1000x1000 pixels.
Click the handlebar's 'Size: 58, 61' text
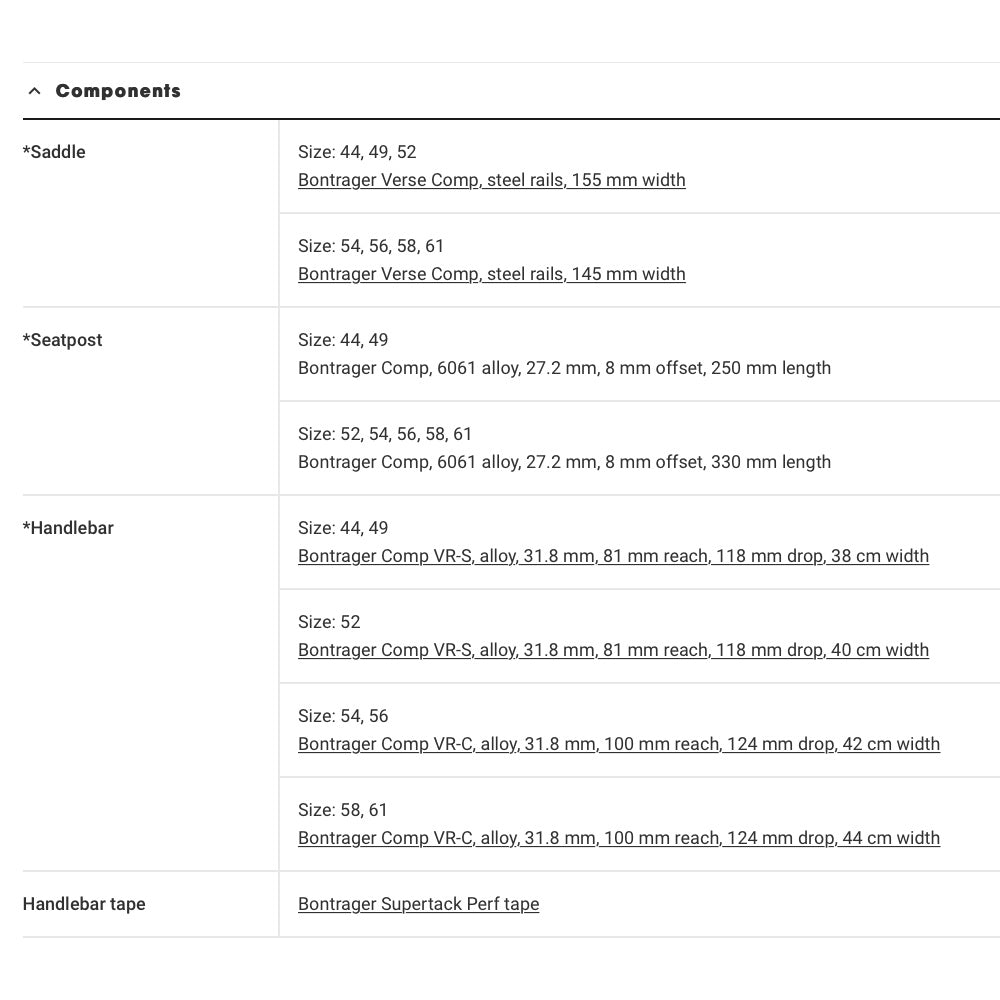[x=343, y=810]
